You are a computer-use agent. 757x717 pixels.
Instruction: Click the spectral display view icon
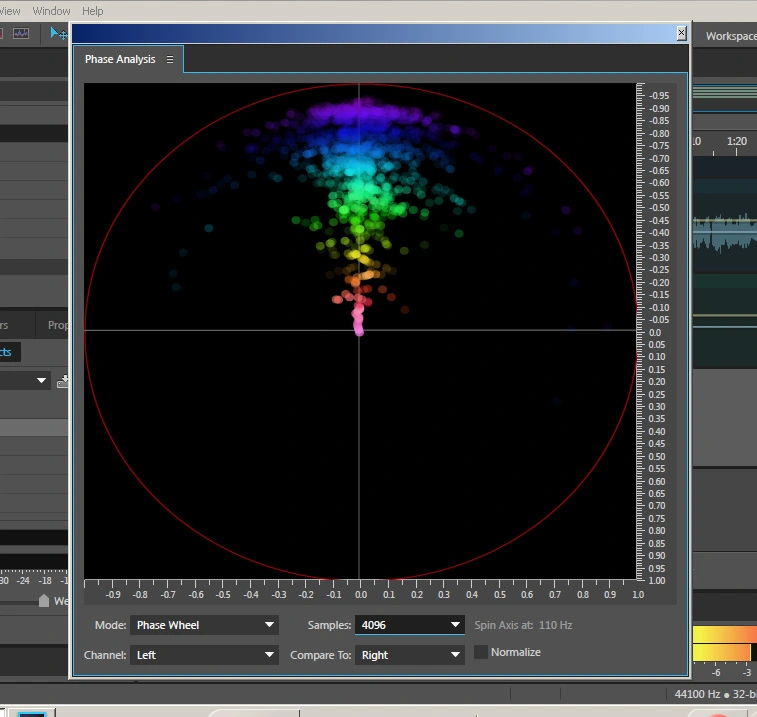click(21, 34)
